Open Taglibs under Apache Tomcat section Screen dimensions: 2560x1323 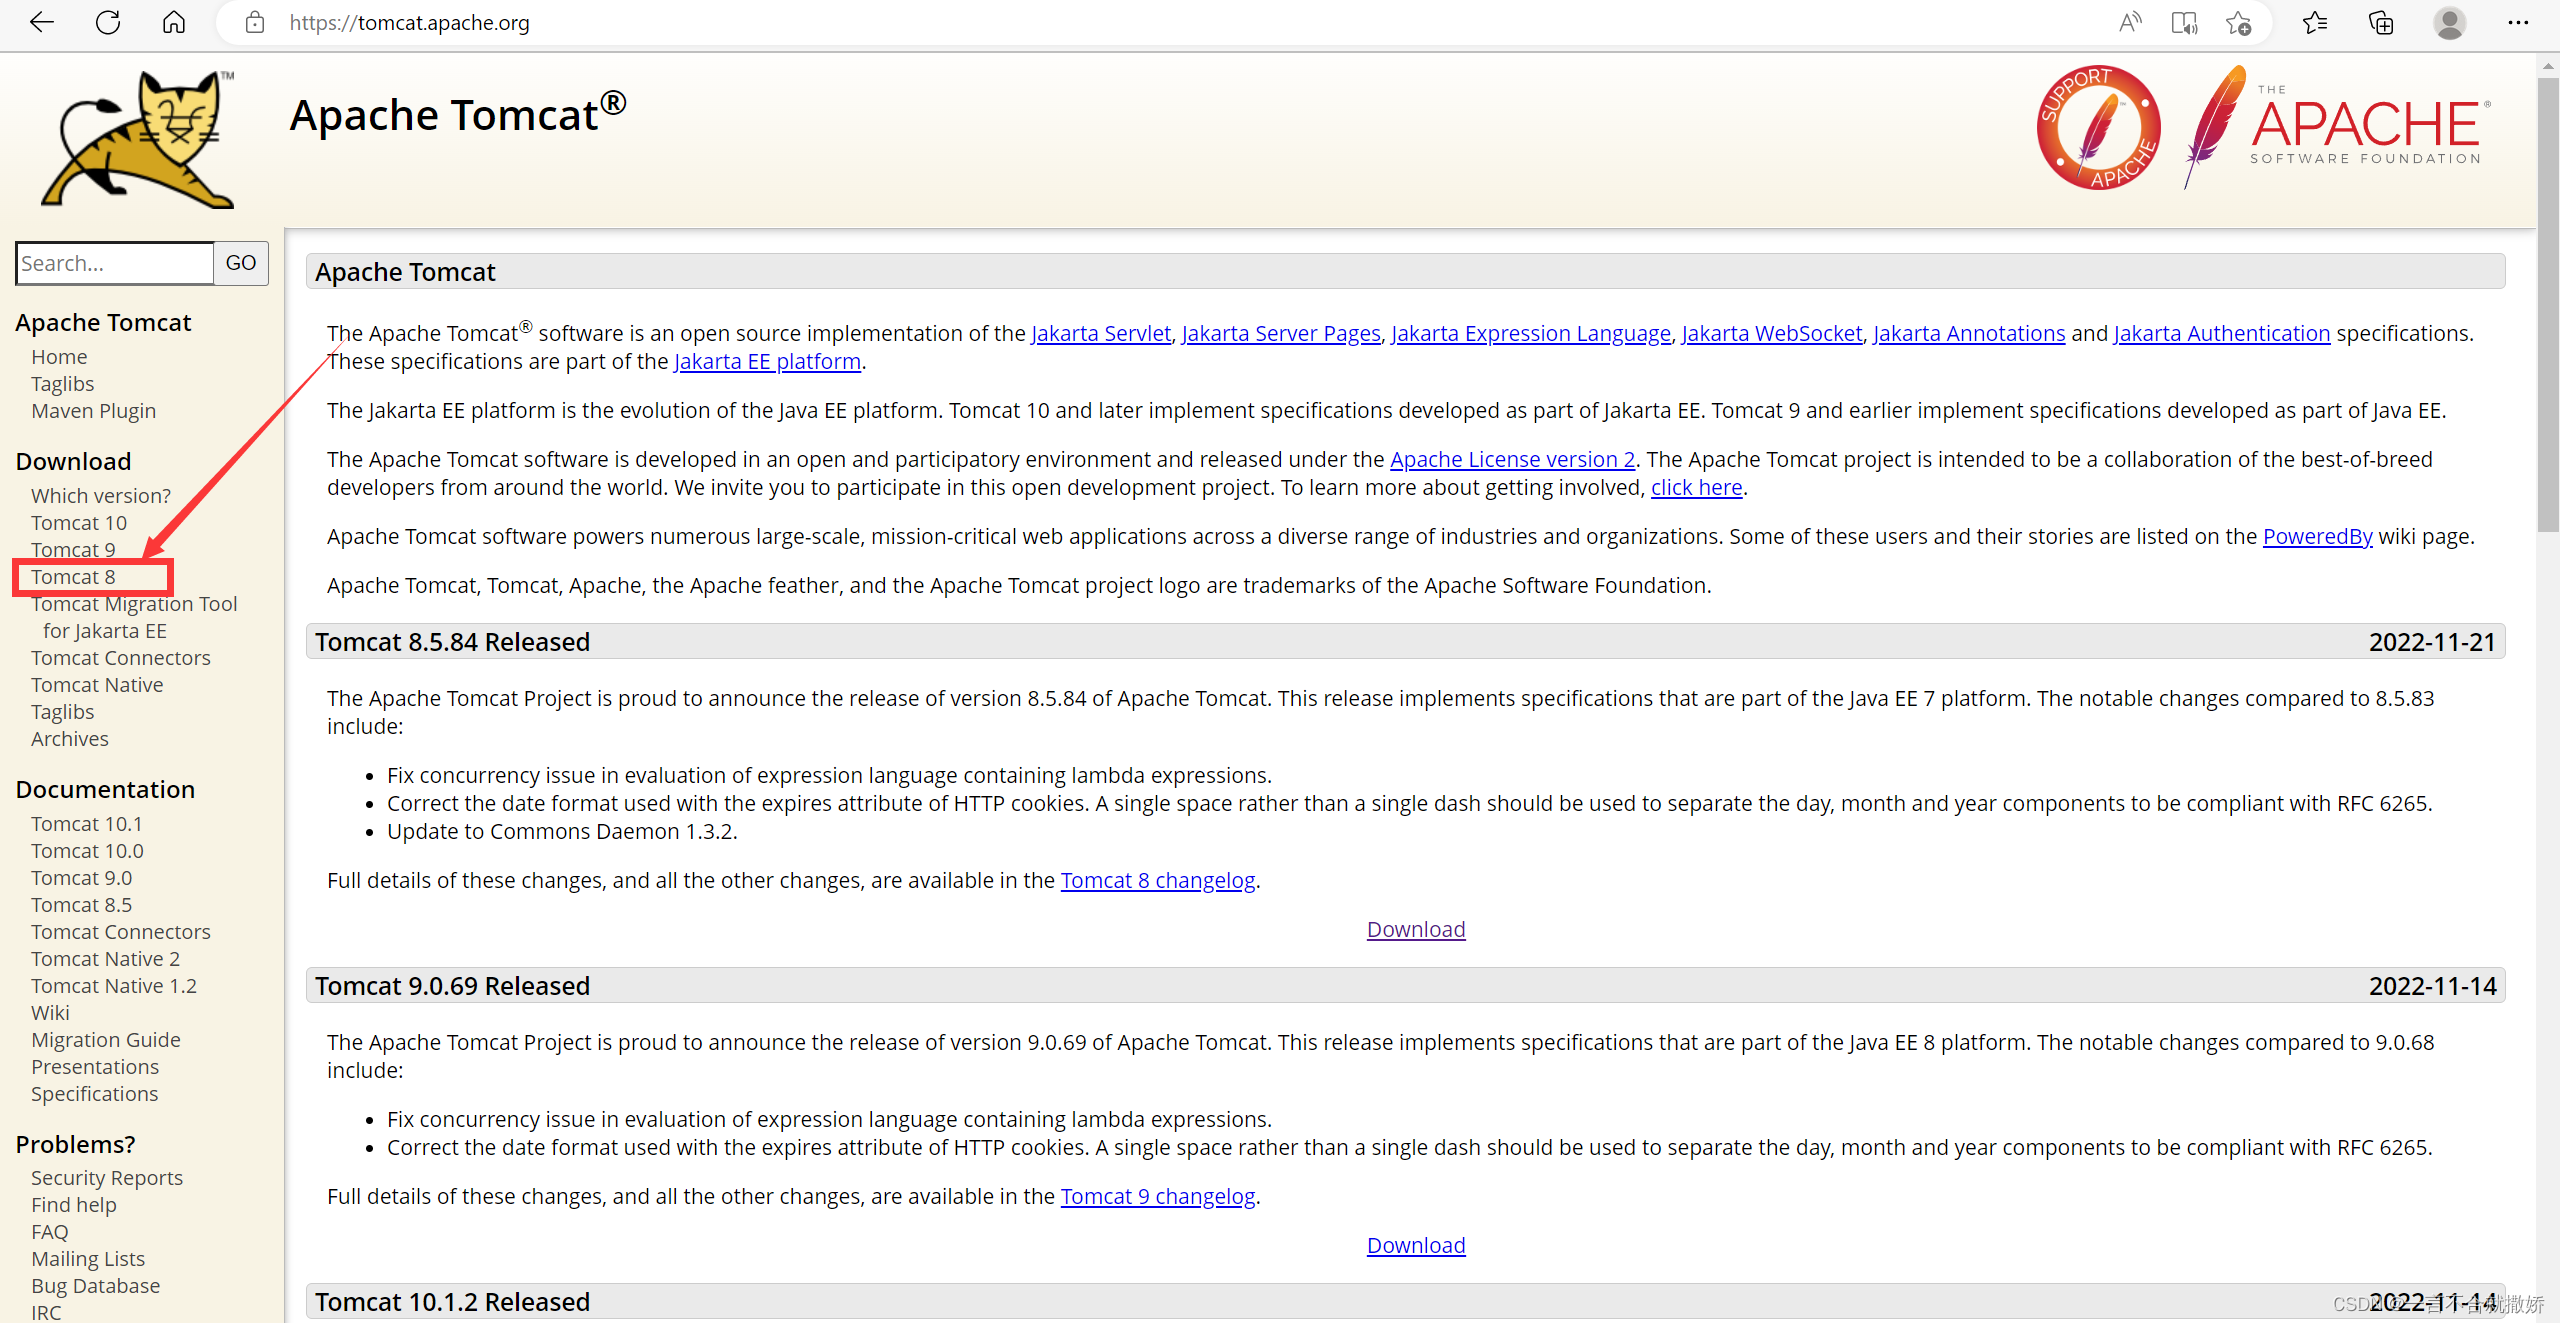point(62,384)
